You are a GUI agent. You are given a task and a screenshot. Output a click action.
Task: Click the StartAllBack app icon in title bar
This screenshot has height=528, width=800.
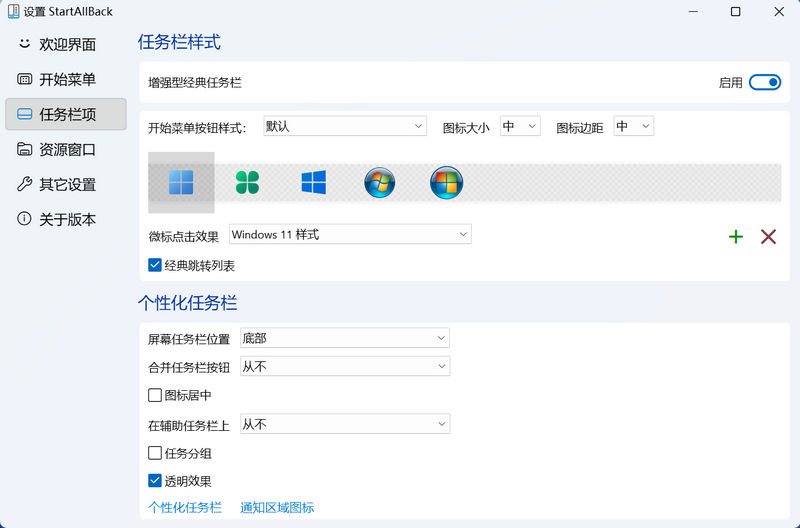point(14,12)
